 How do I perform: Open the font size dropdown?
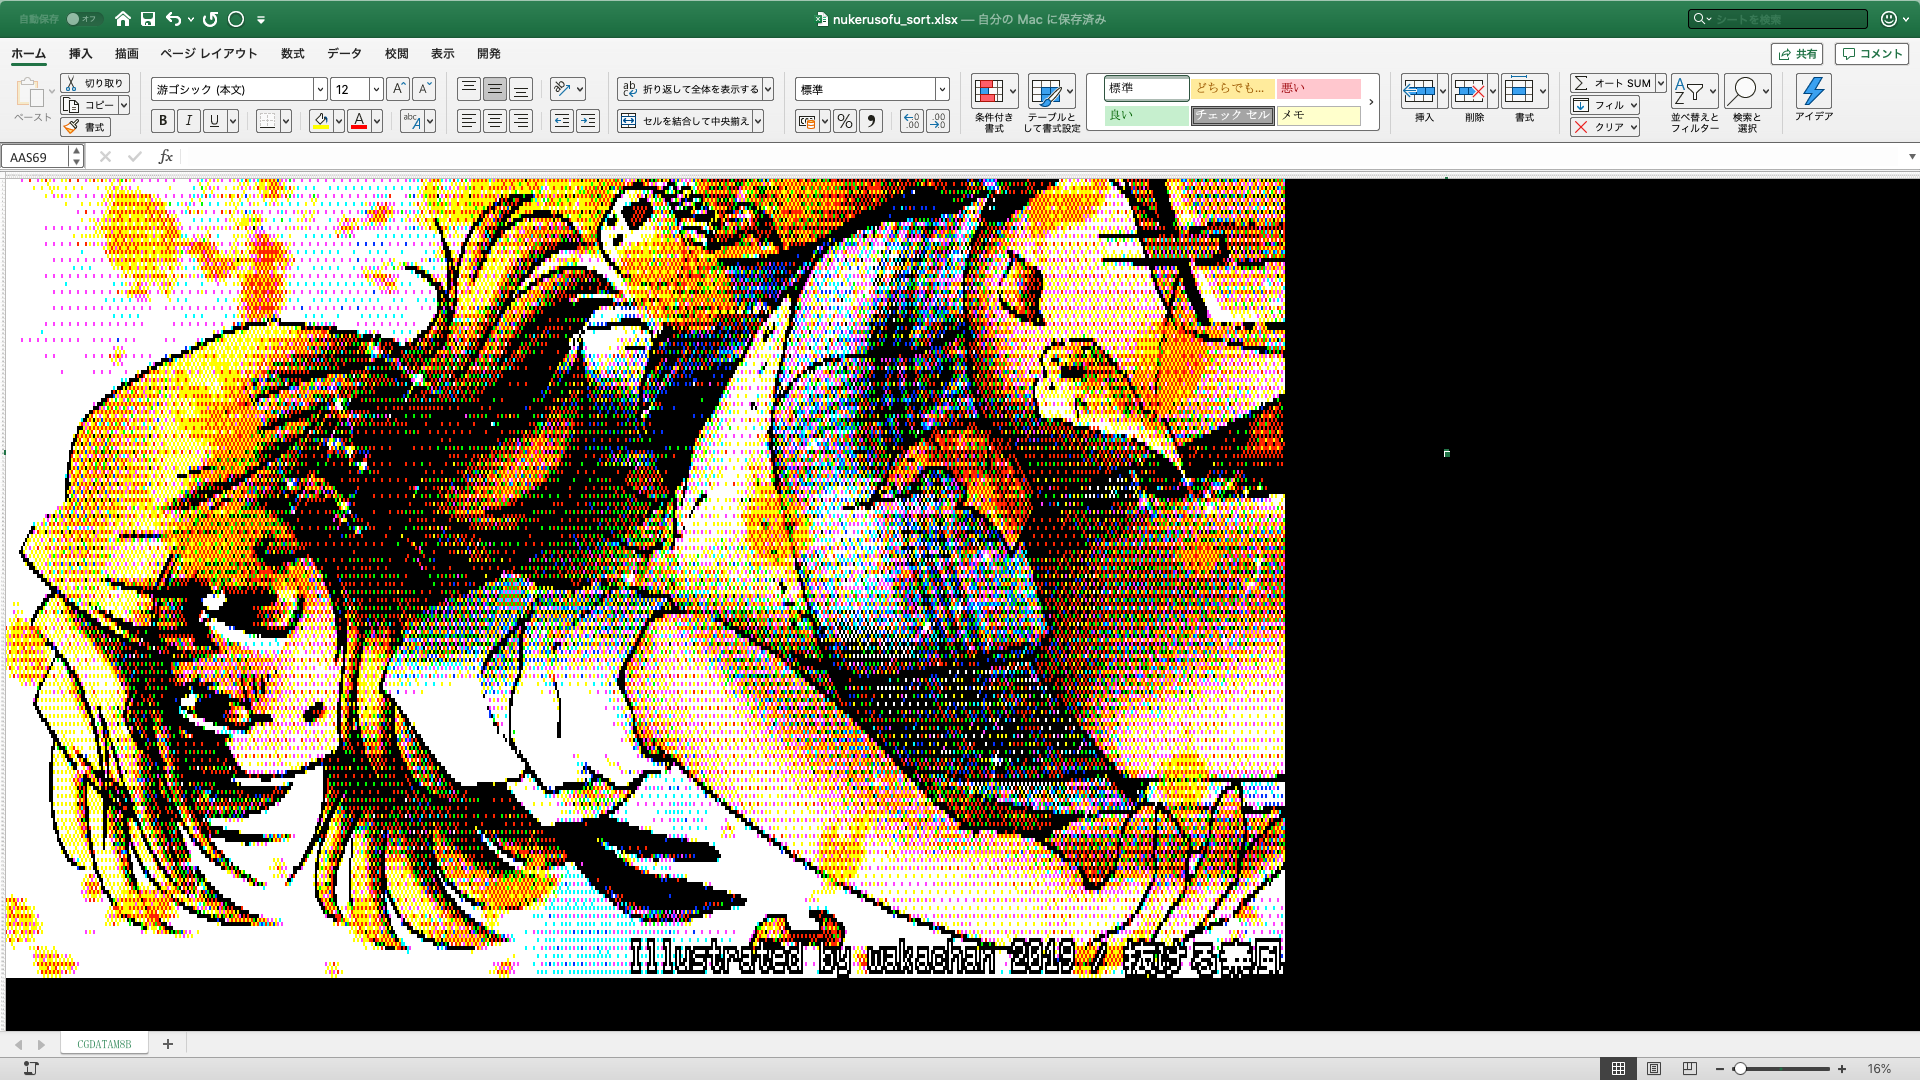click(376, 89)
